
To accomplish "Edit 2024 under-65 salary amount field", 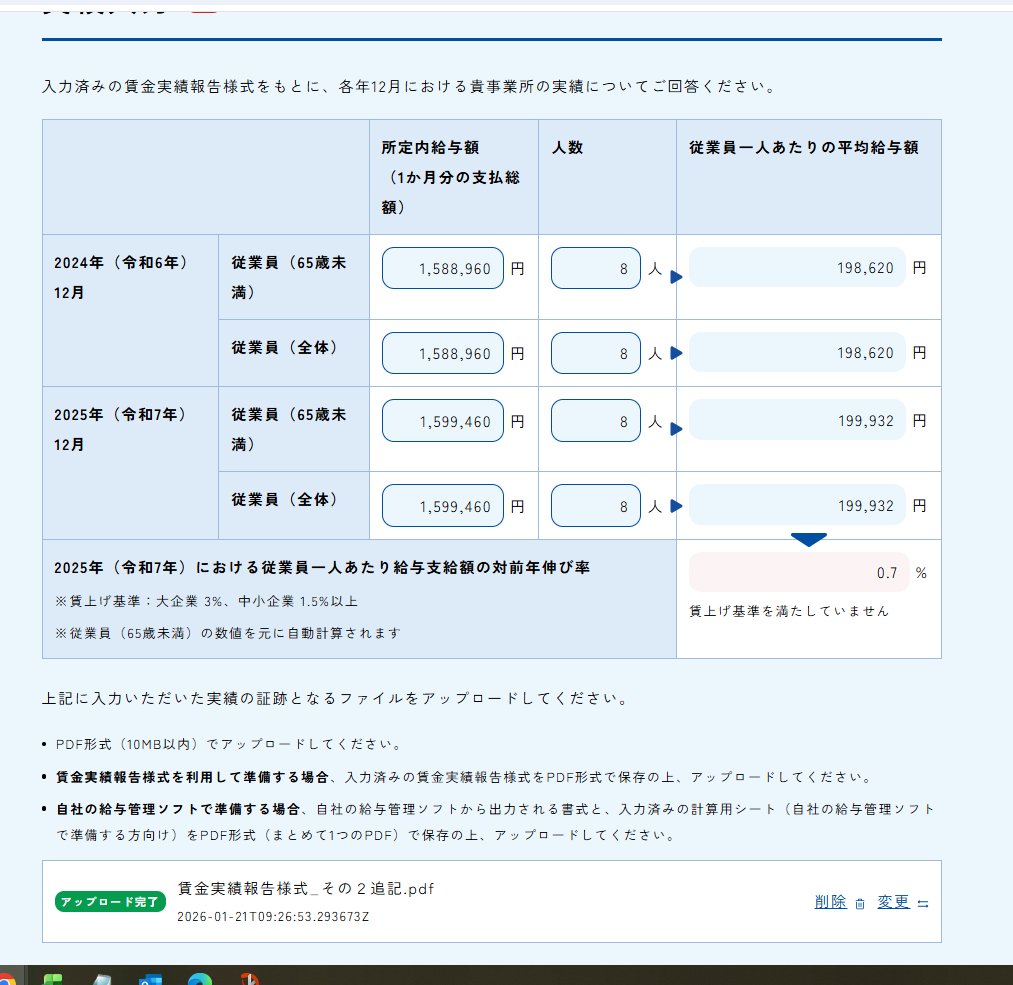I will point(442,268).
